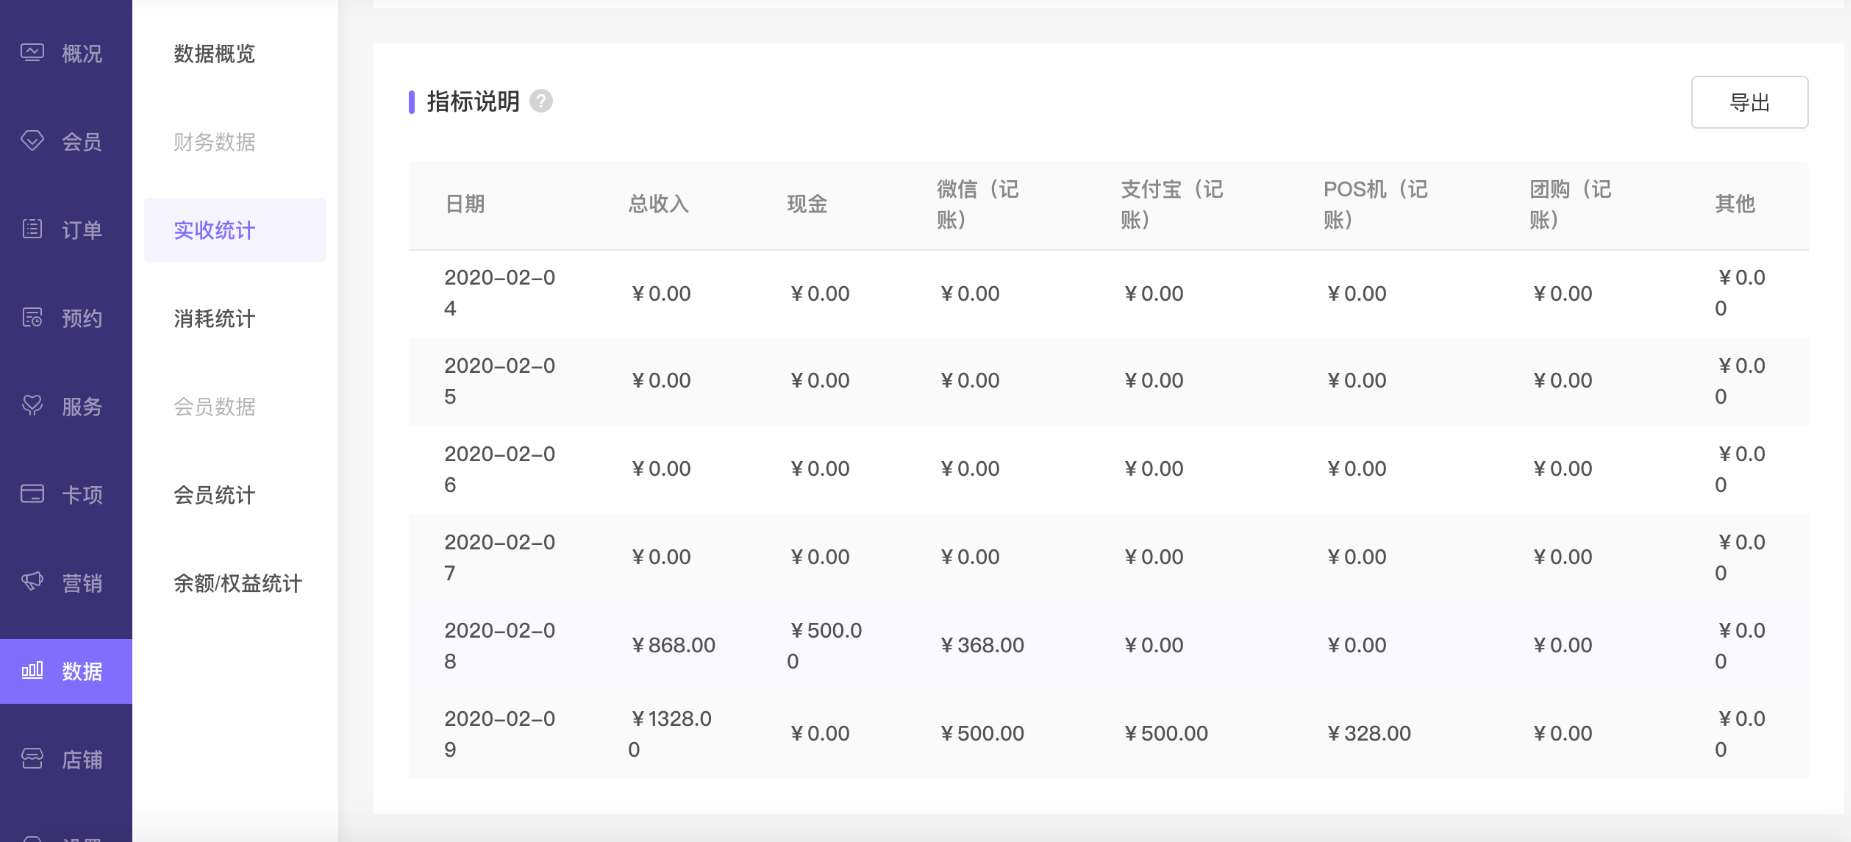Click the 财务数据 group label
The width and height of the screenshot is (1851, 842).
[x=214, y=141]
